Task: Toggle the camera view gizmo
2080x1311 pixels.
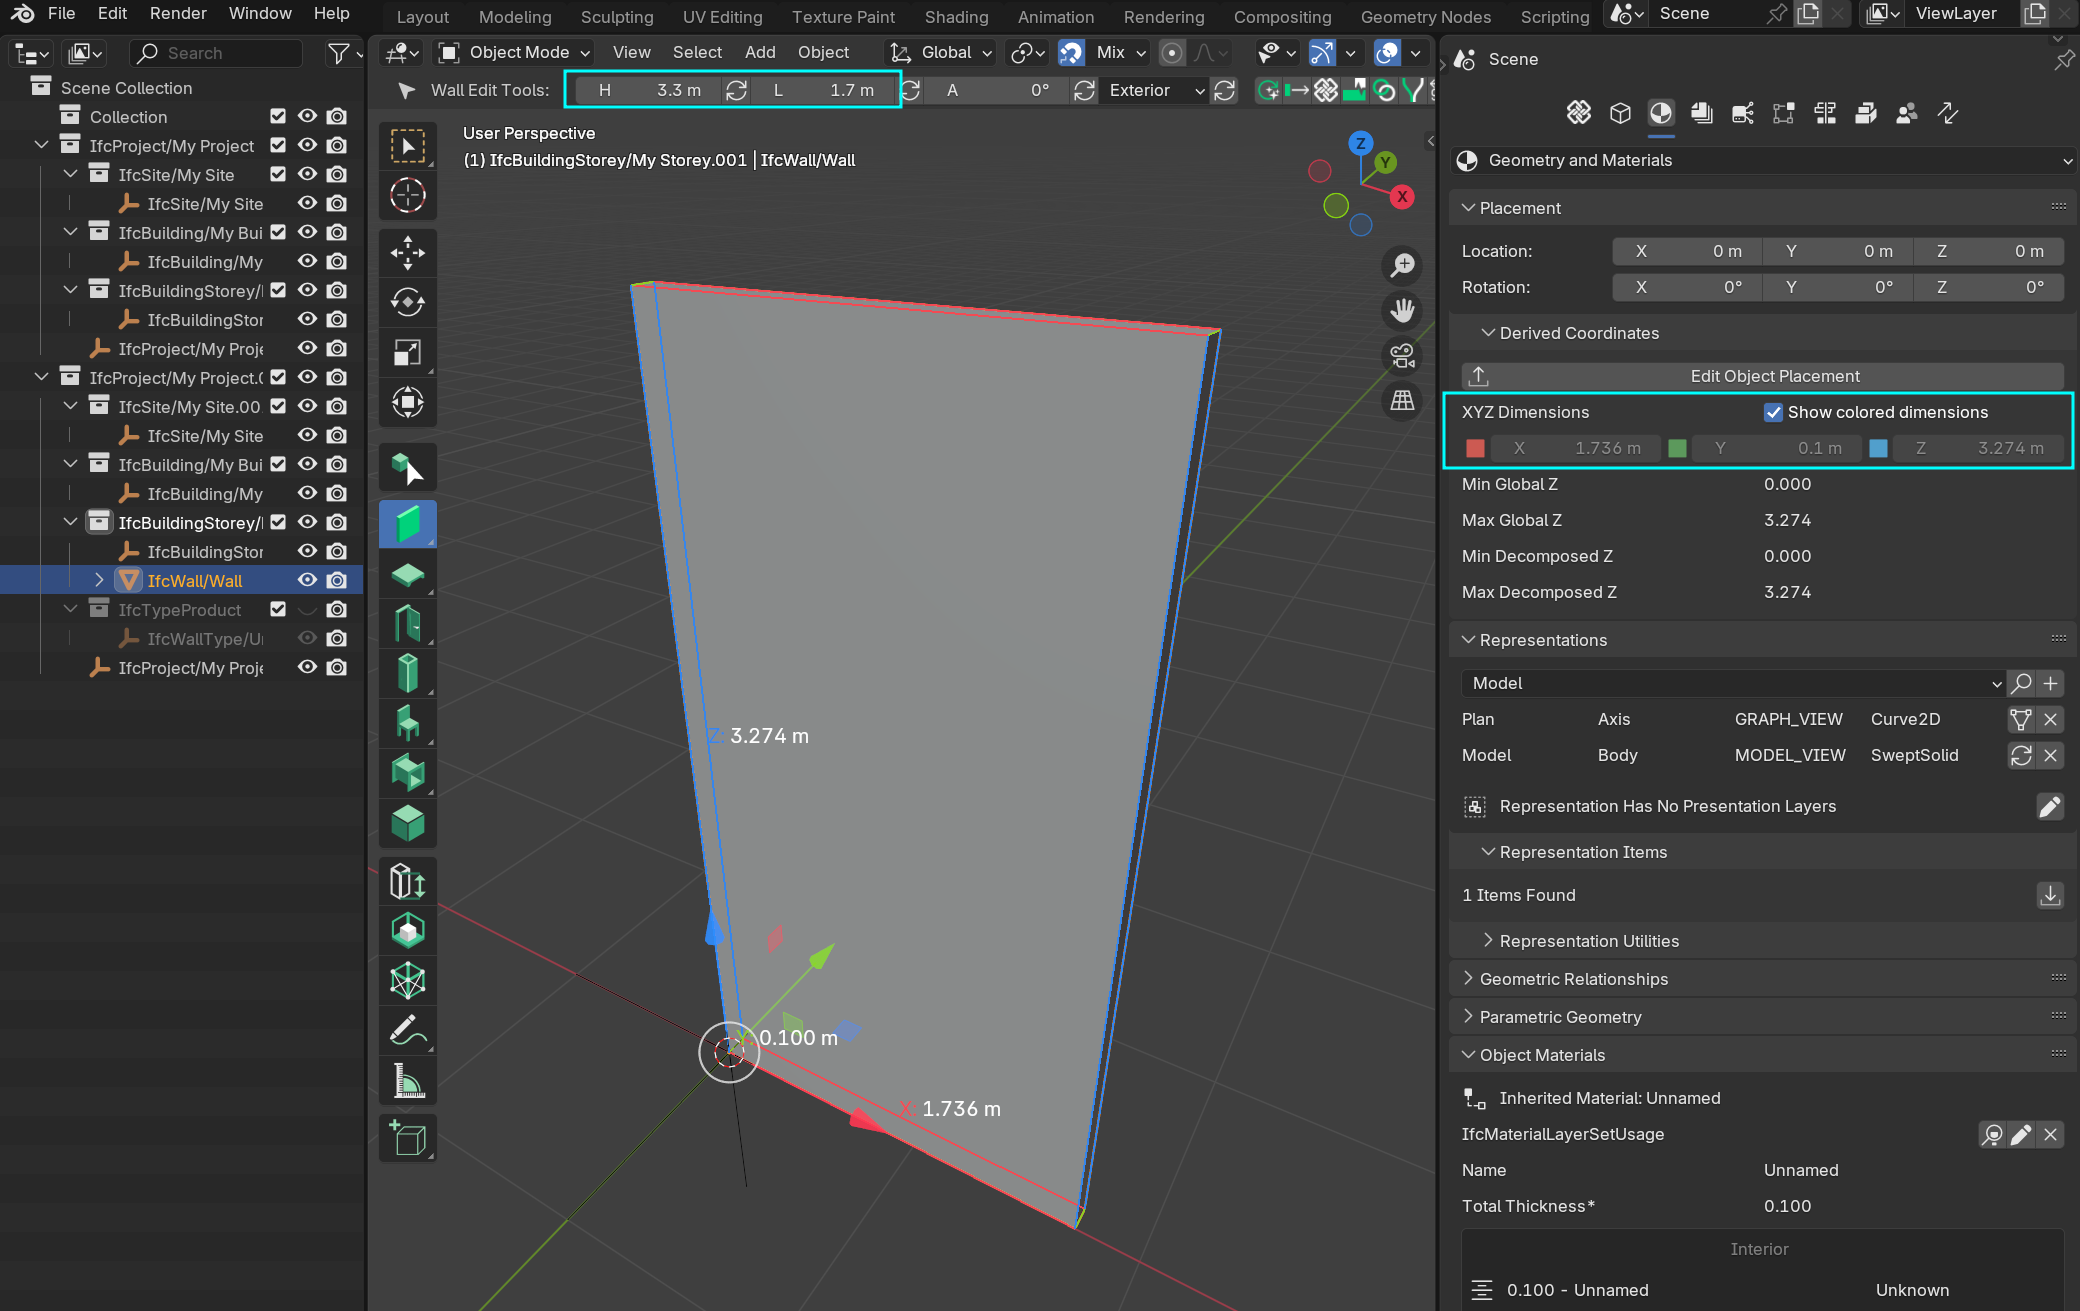Action: pos(1403,355)
